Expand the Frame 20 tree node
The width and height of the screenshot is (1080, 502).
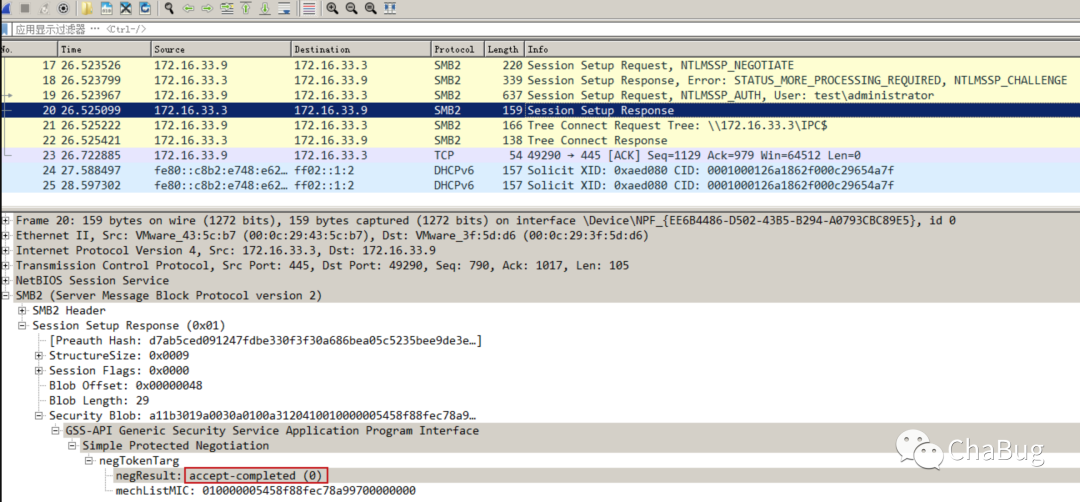click(6, 220)
